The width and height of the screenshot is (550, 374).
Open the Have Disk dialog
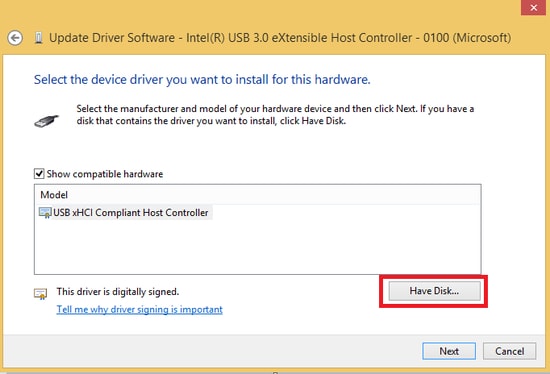pyautogui.click(x=434, y=291)
